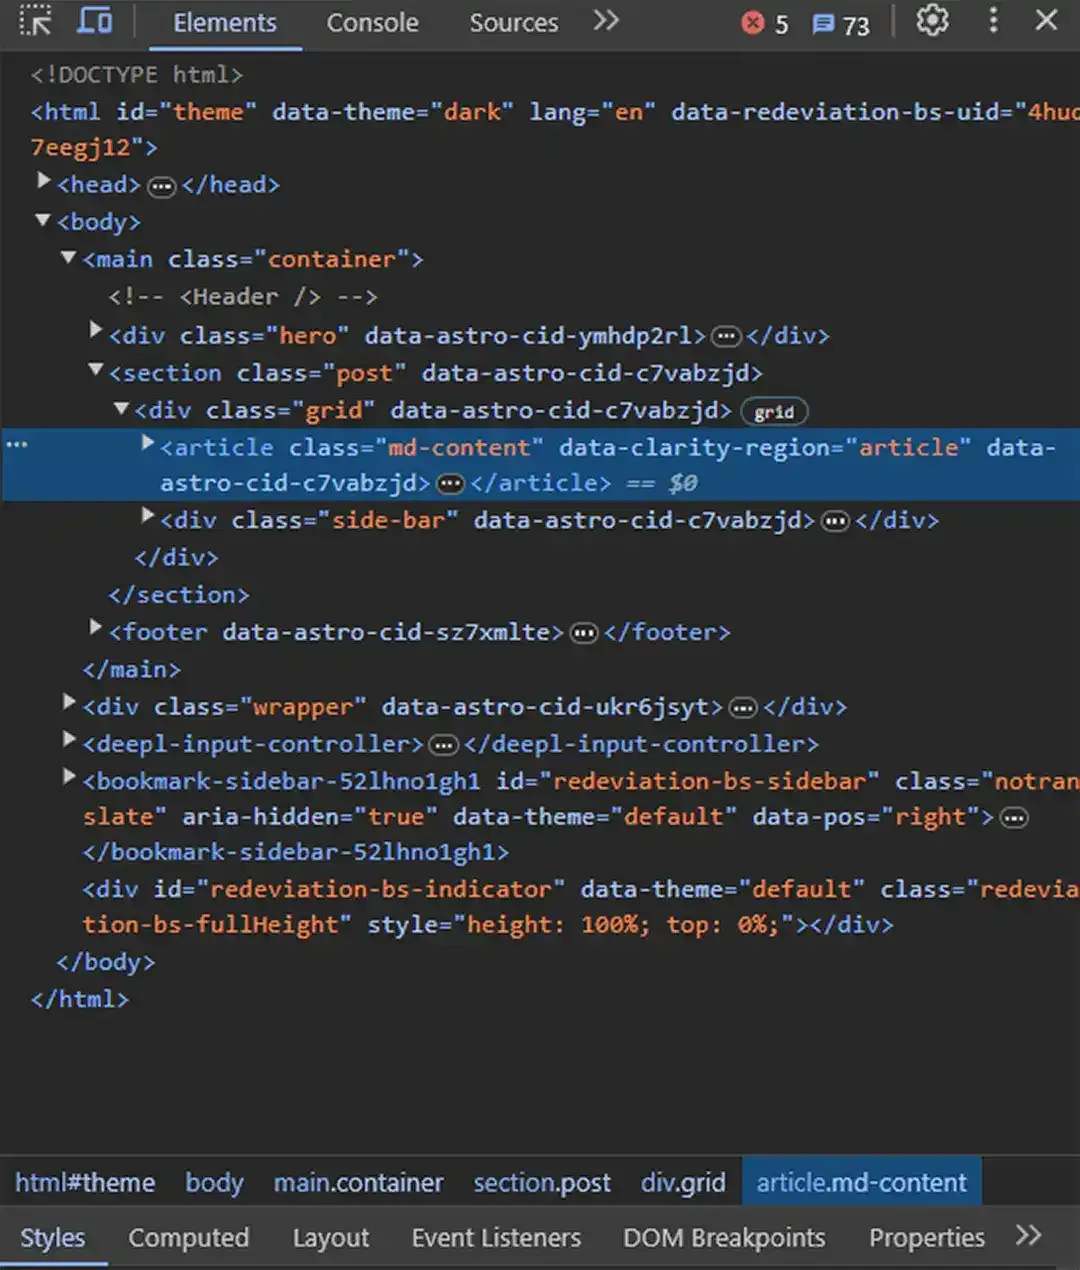Click the data-theme="dark" attribute on html

pyautogui.click(x=393, y=112)
